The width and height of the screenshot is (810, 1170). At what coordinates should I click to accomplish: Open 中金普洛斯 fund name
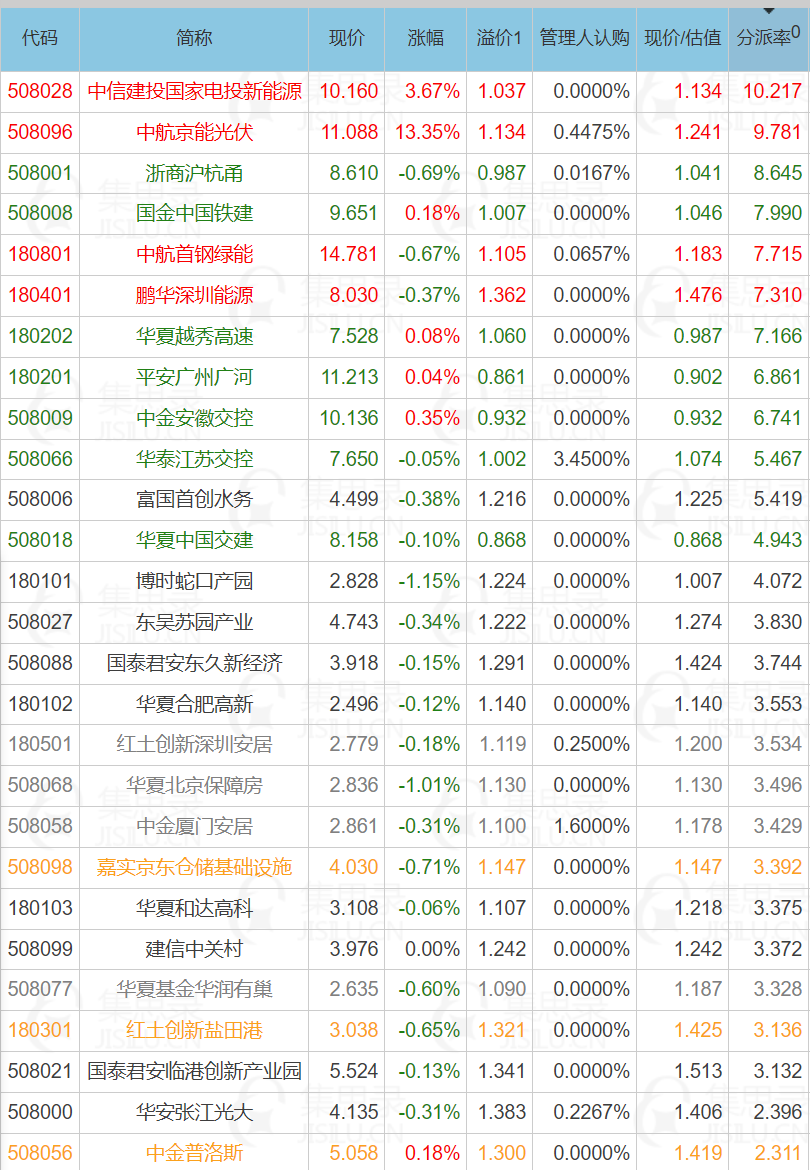pos(195,1154)
